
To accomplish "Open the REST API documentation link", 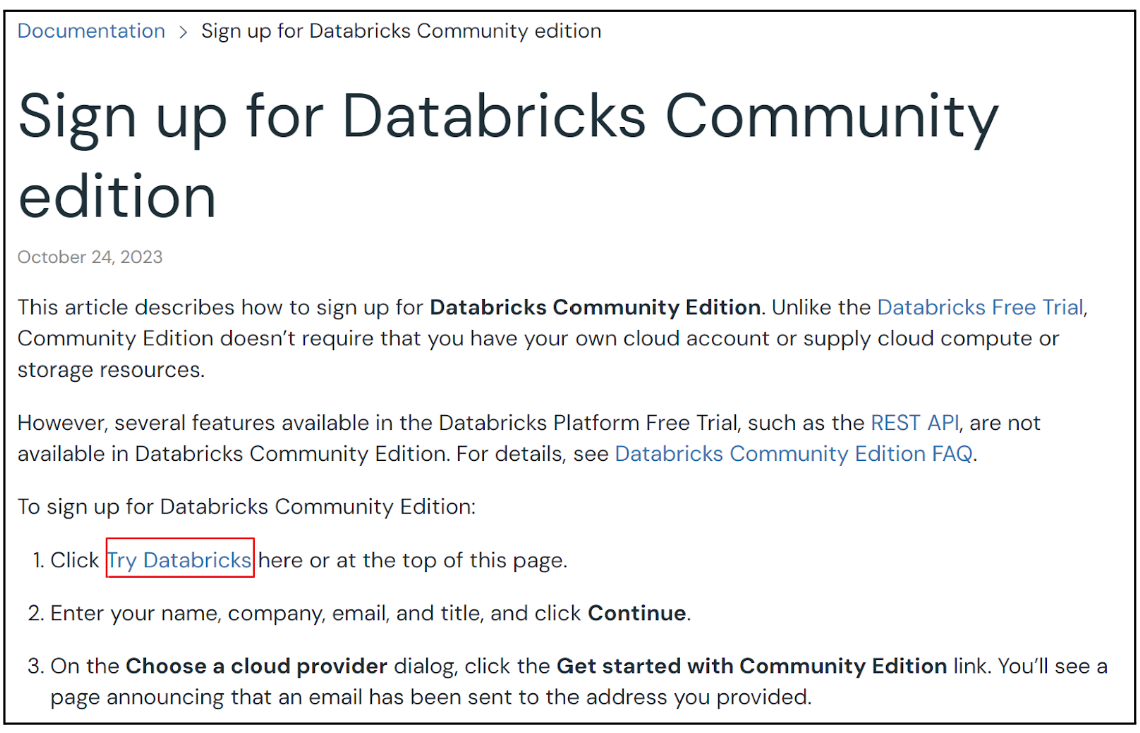I will tap(914, 422).
